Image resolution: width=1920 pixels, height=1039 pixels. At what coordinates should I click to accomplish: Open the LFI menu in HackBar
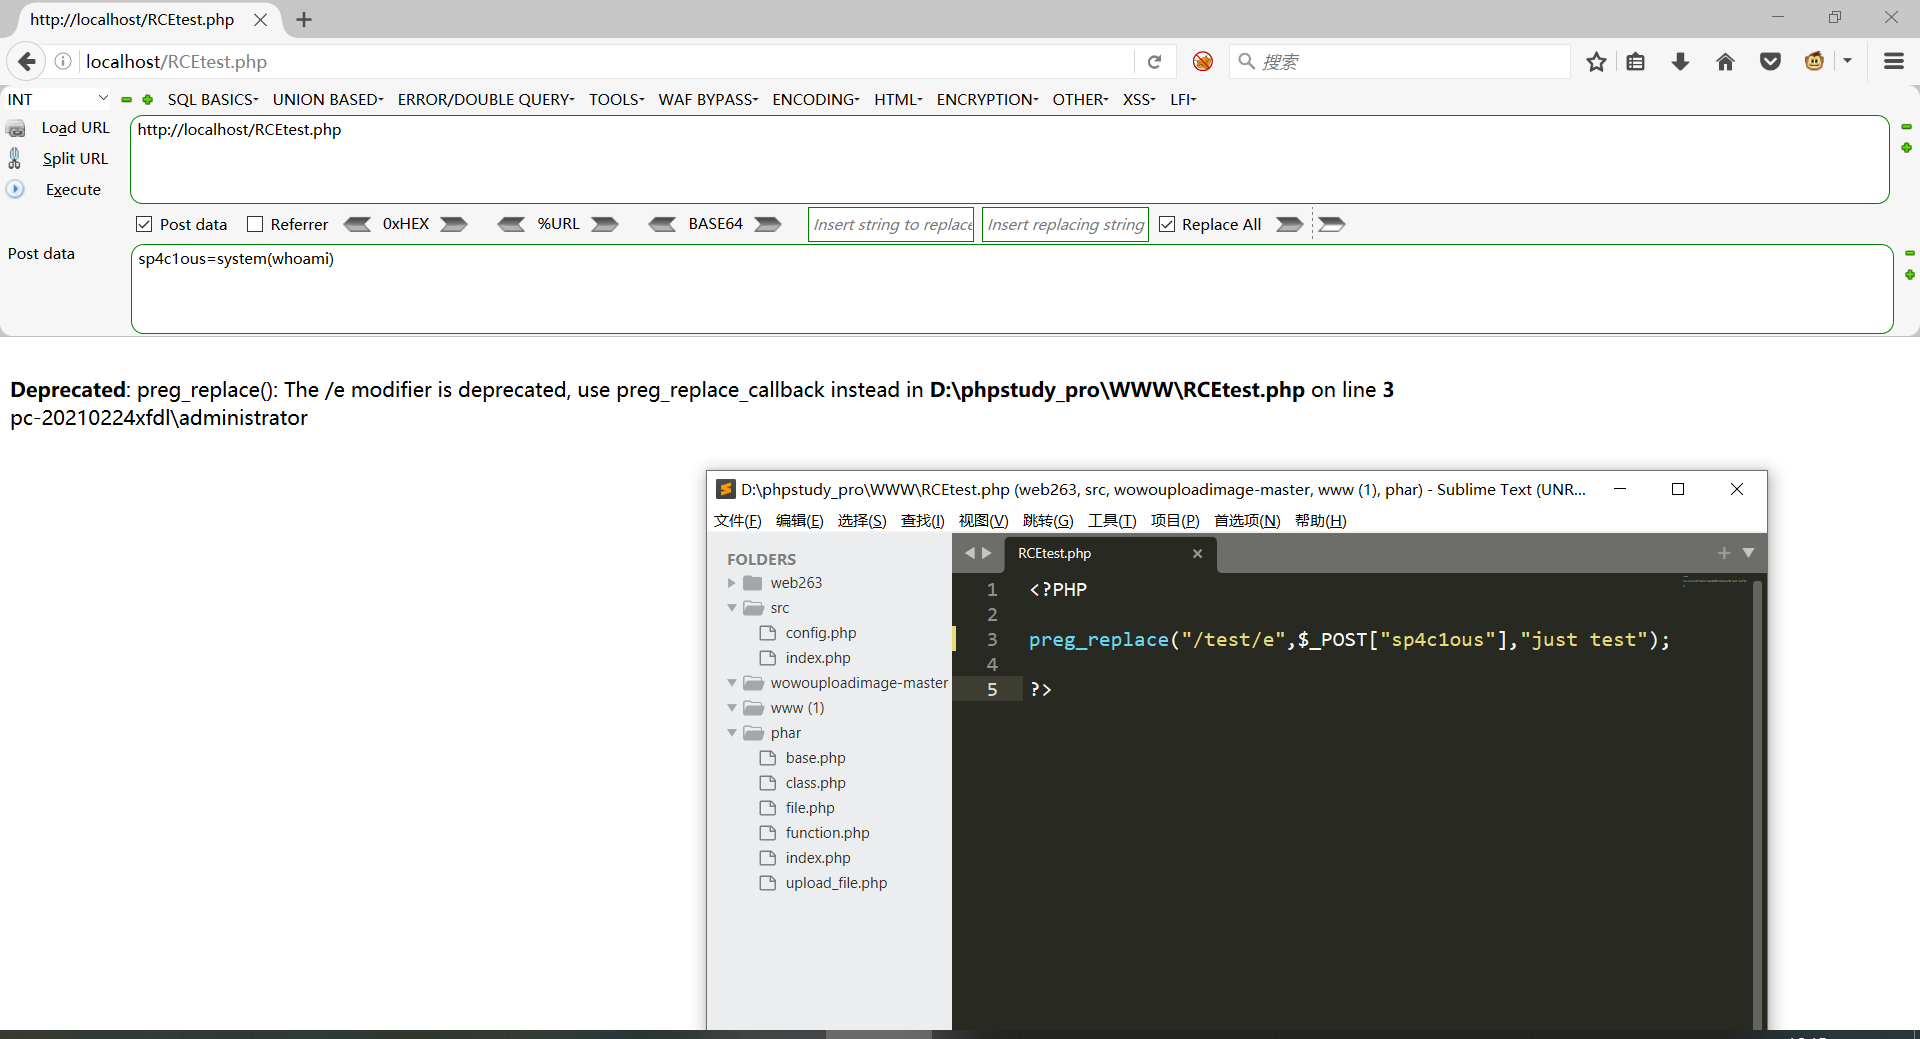(1183, 100)
